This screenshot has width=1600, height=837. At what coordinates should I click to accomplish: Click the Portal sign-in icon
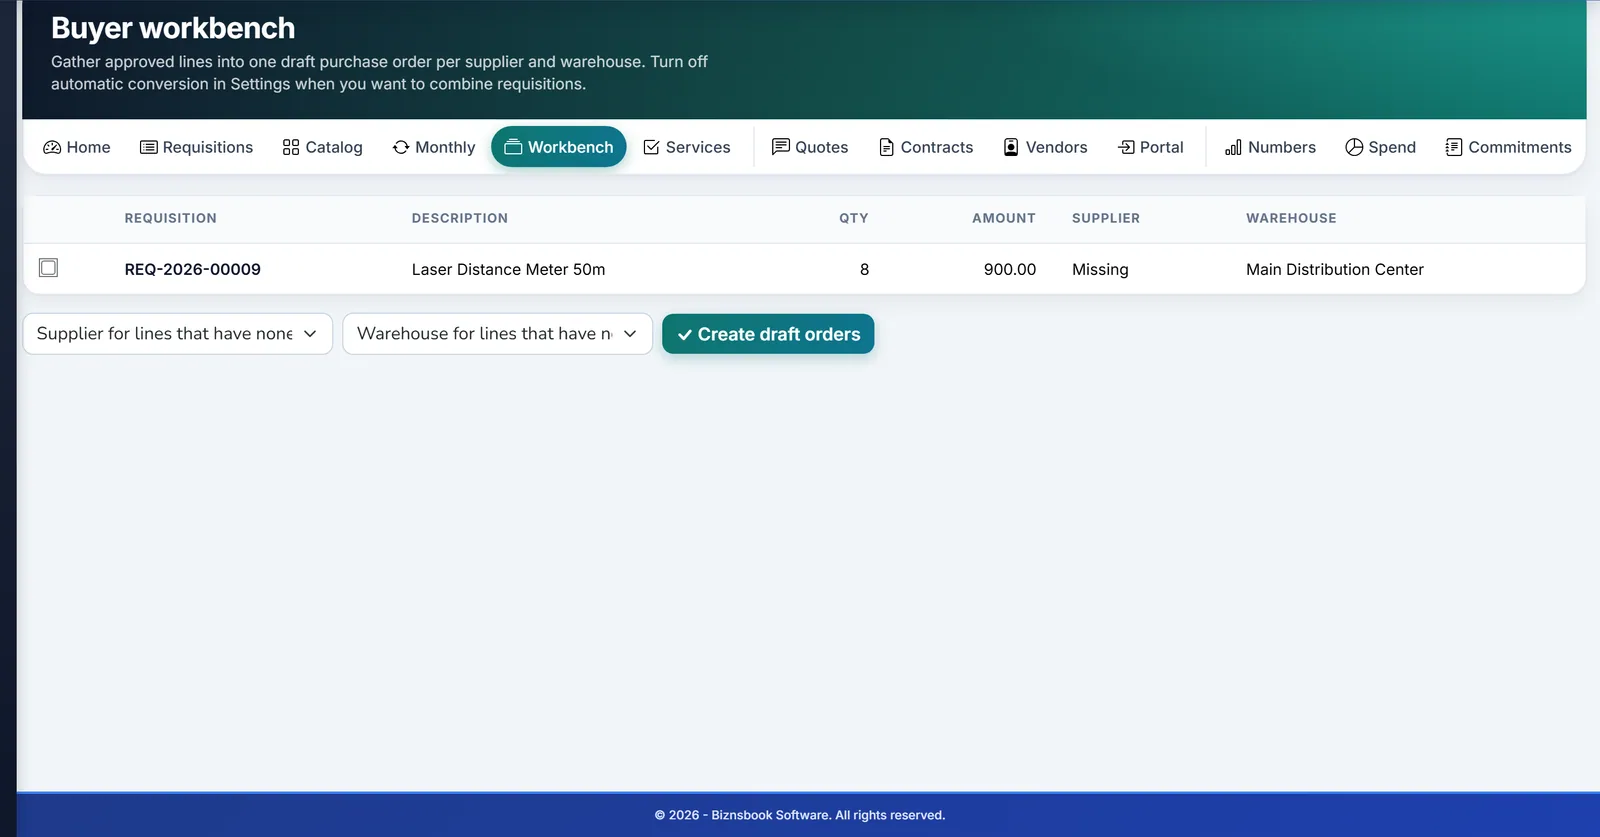pyautogui.click(x=1126, y=147)
